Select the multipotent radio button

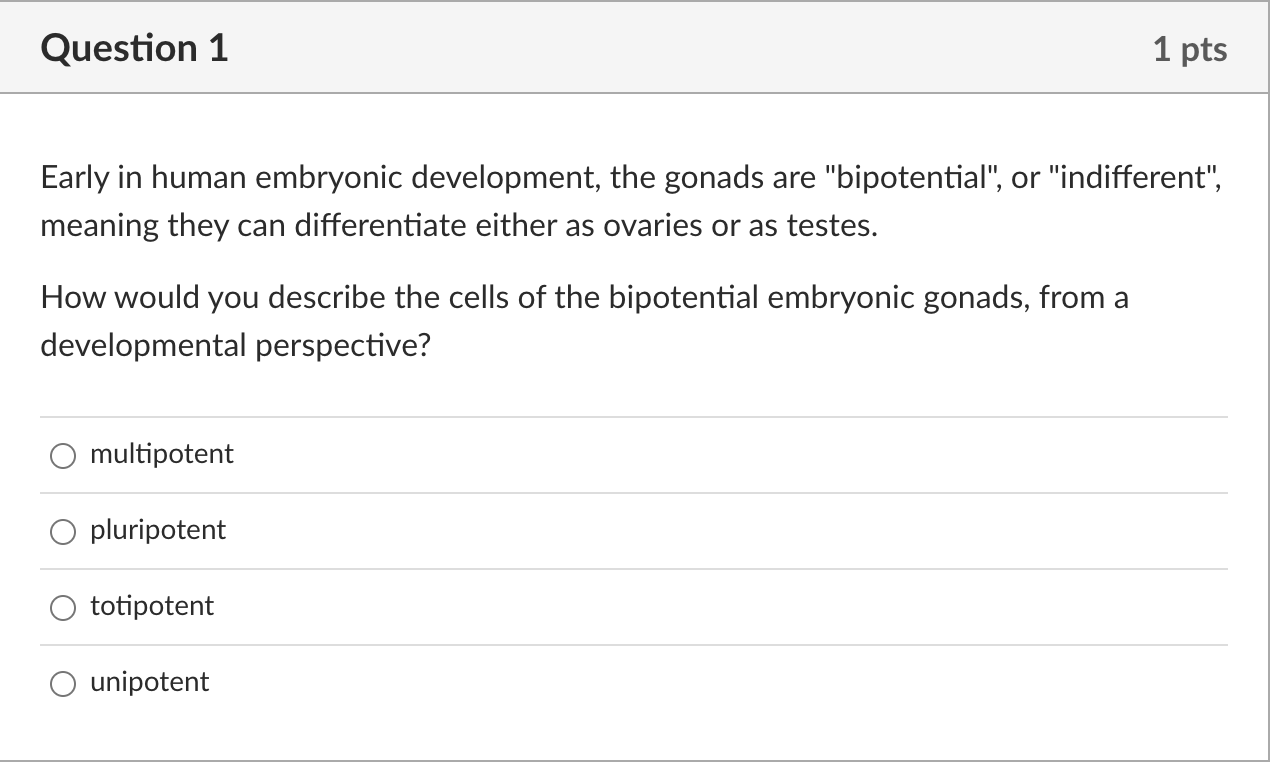pyautogui.click(x=63, y=456)
